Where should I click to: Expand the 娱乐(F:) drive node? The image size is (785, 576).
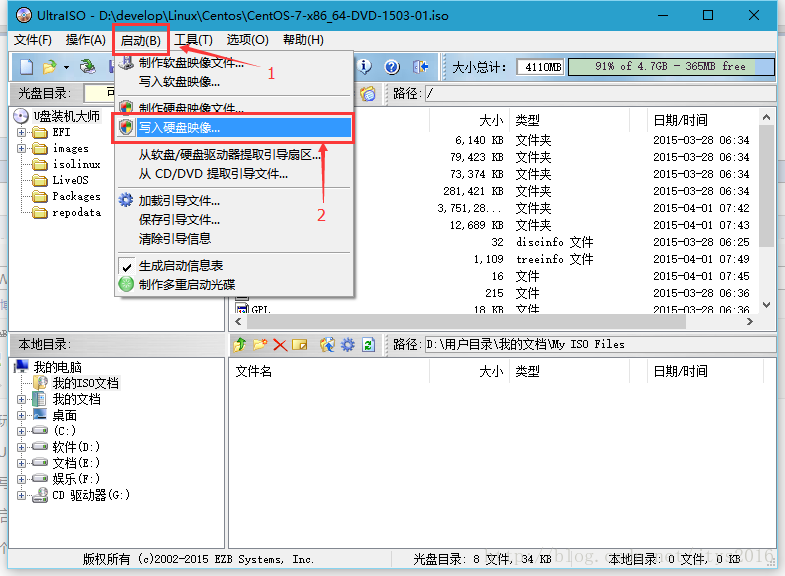coord(21,479)
